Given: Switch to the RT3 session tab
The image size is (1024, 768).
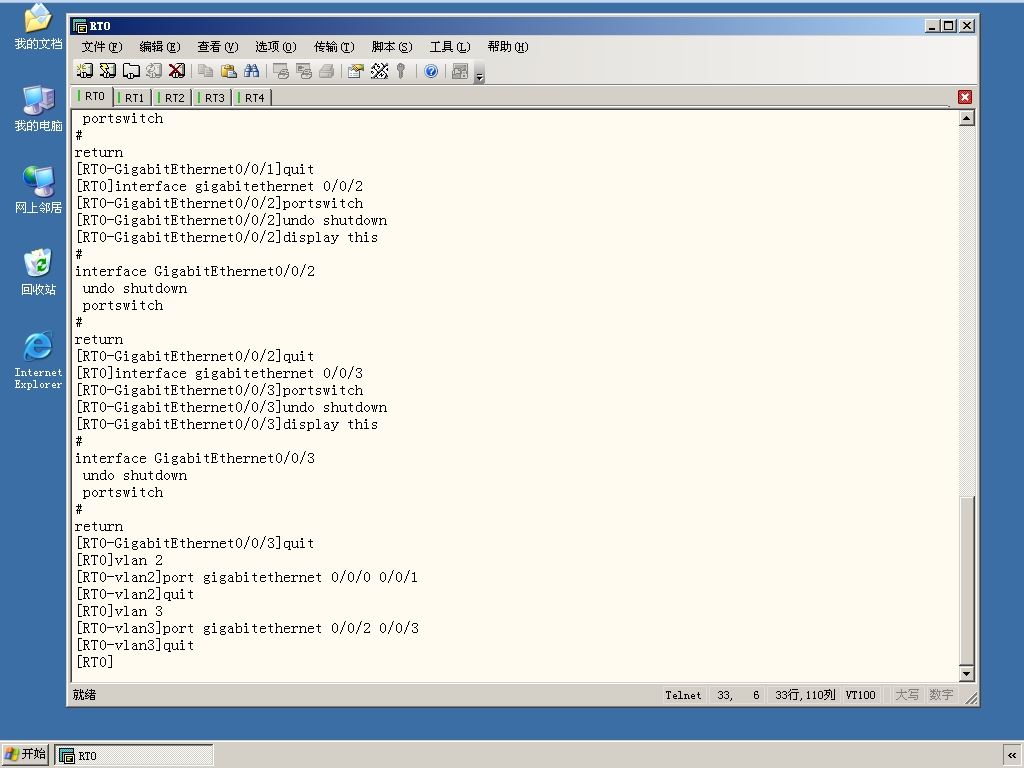Looking at the screenshot, I should [x=212, y=97].
